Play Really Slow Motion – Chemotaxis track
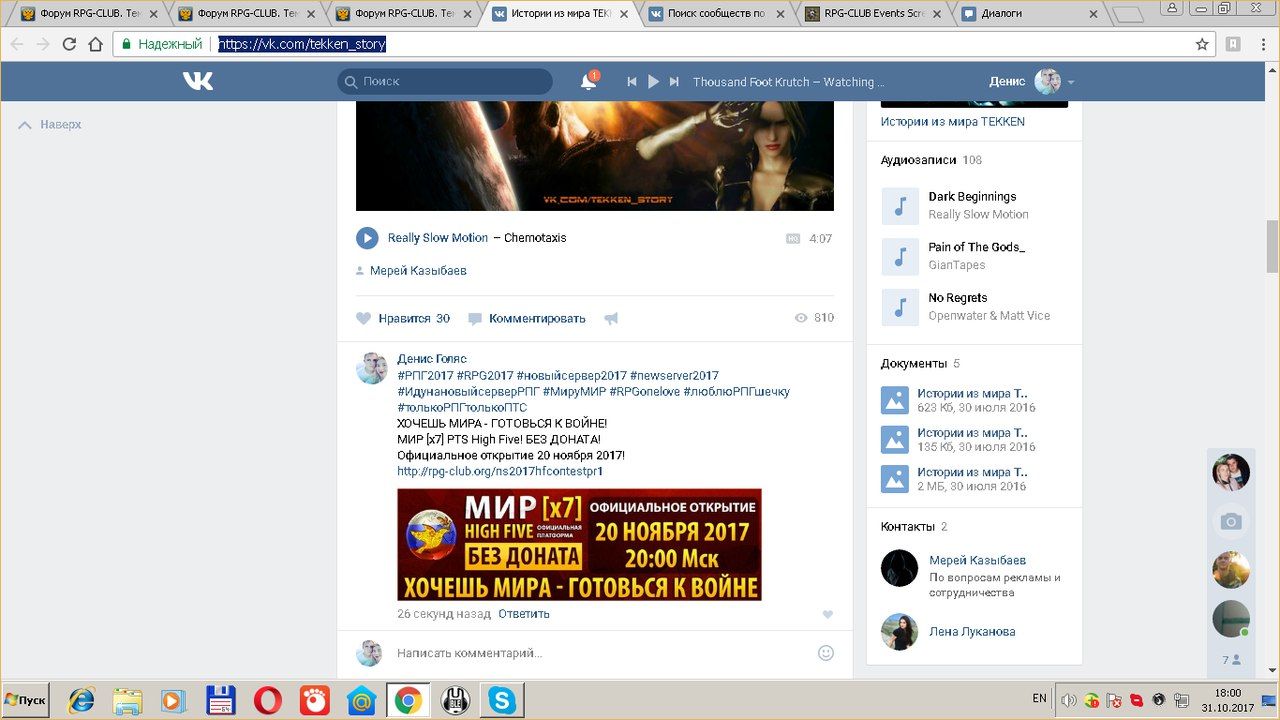Screen dimensions: 1280x720 367,238
